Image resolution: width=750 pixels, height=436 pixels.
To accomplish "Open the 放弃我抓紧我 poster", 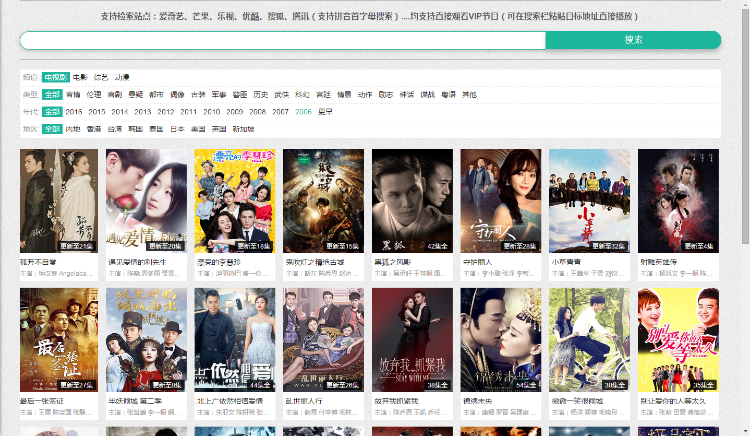I will point(412,340).
